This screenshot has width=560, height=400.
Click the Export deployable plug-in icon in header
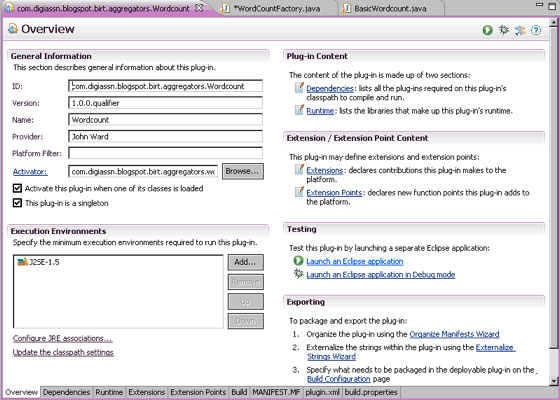520,30
